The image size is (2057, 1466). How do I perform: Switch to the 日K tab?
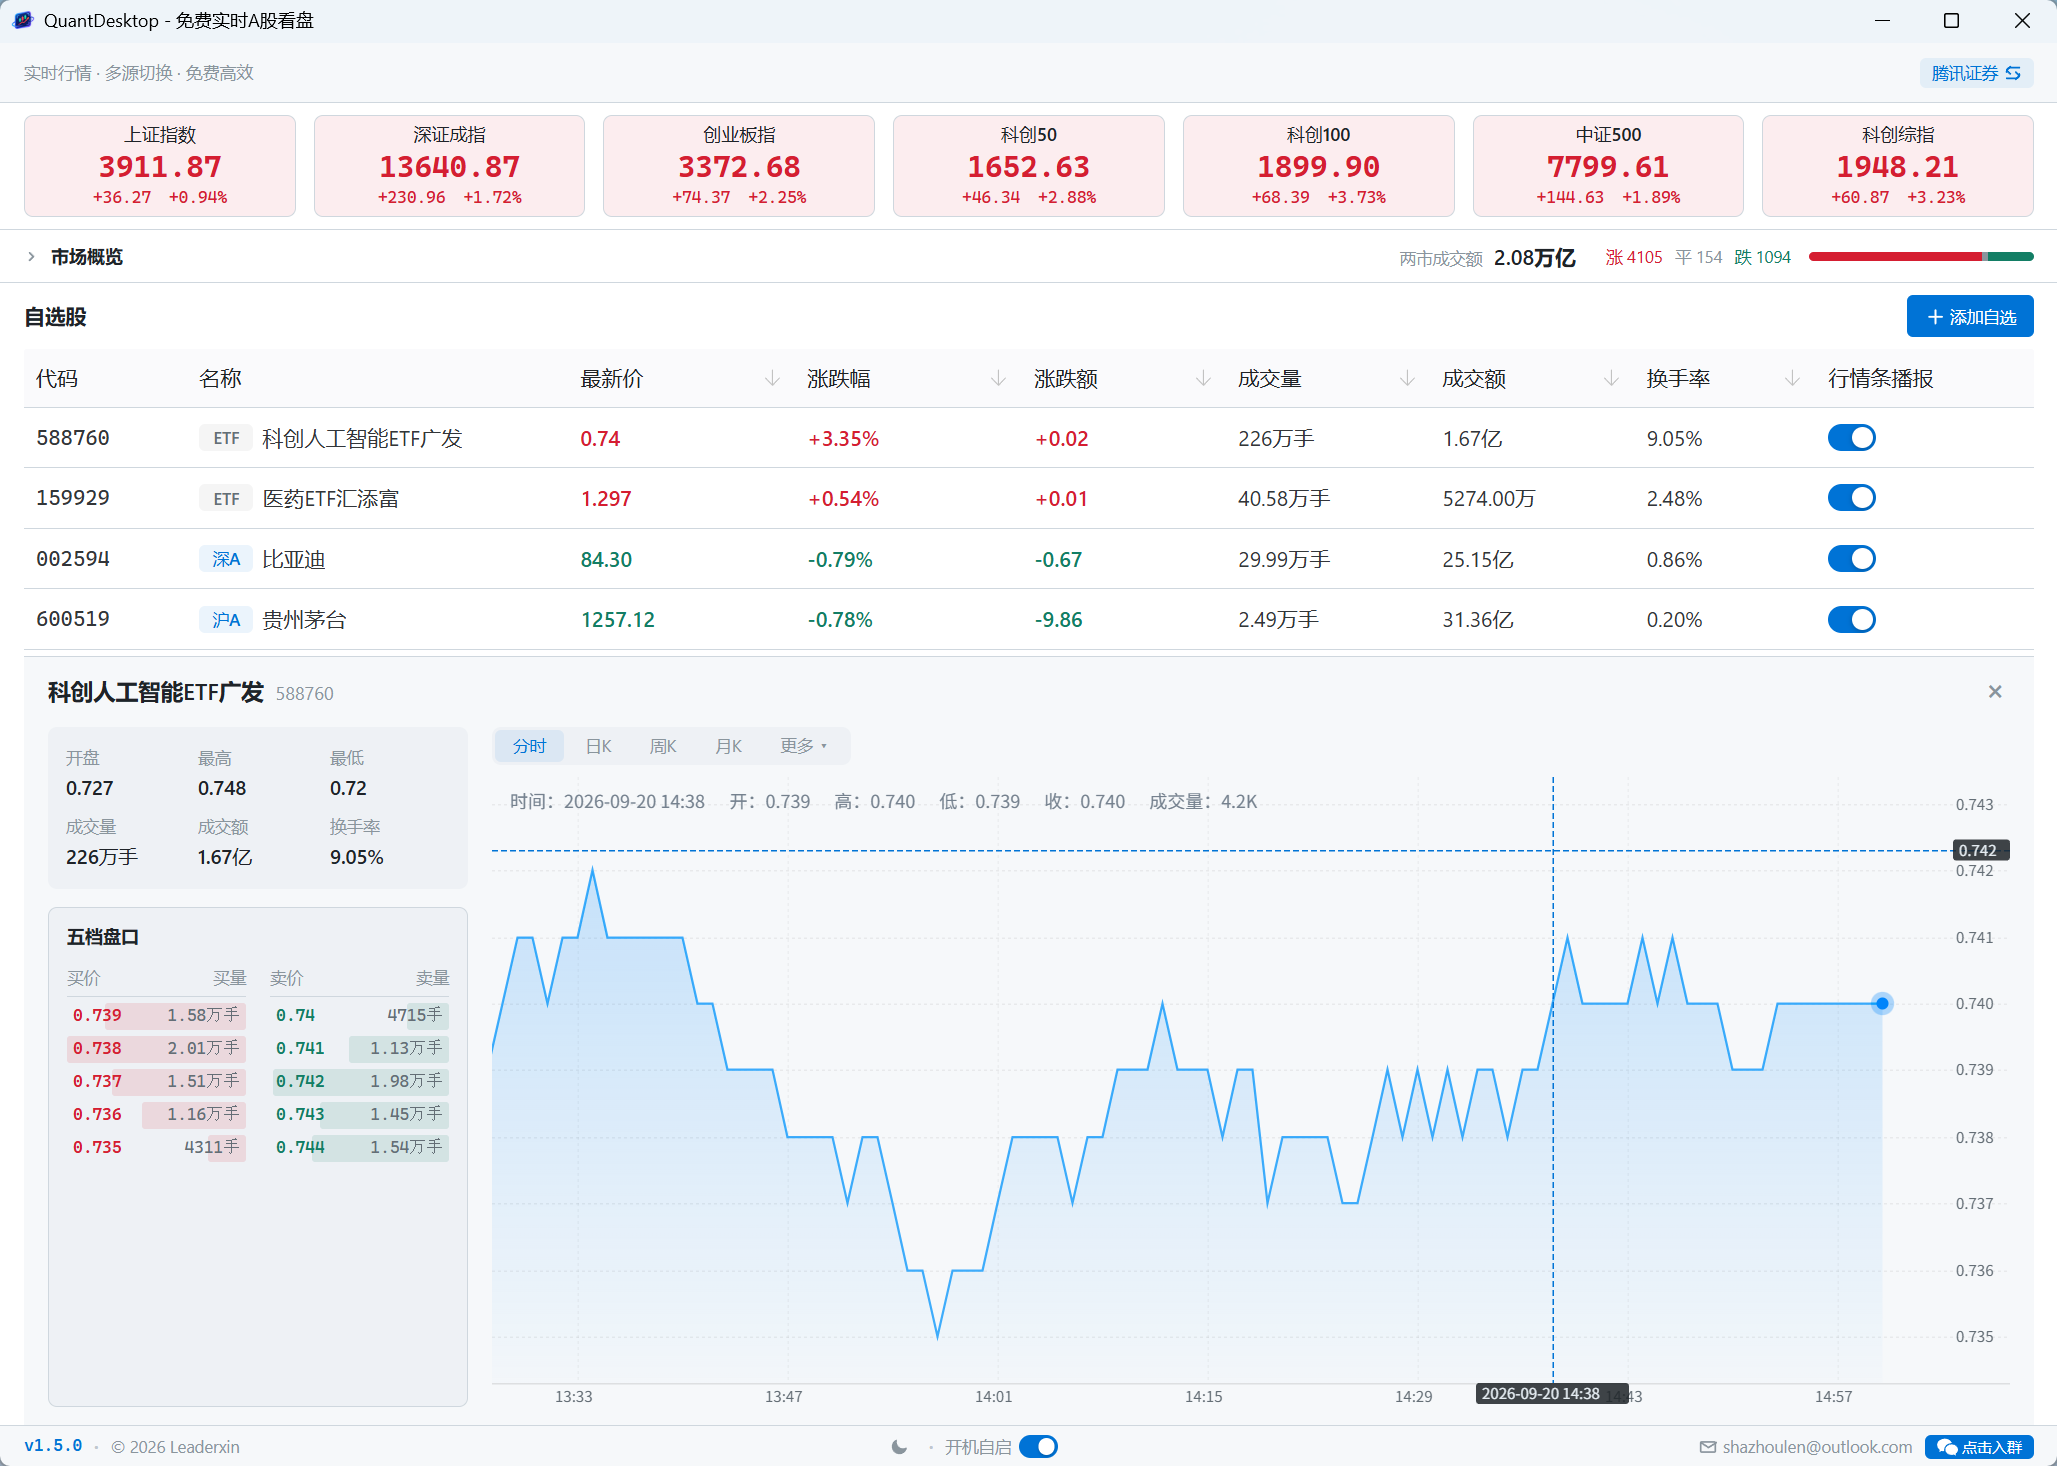598,746
